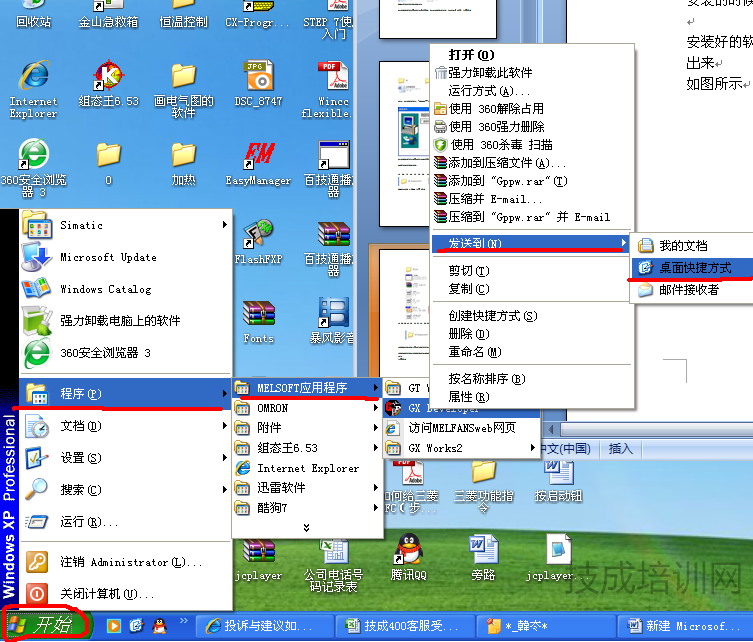Open the 暴风影音 desktop icon
753x642 pixels.
pyautogui.click(x=332, y=315)
